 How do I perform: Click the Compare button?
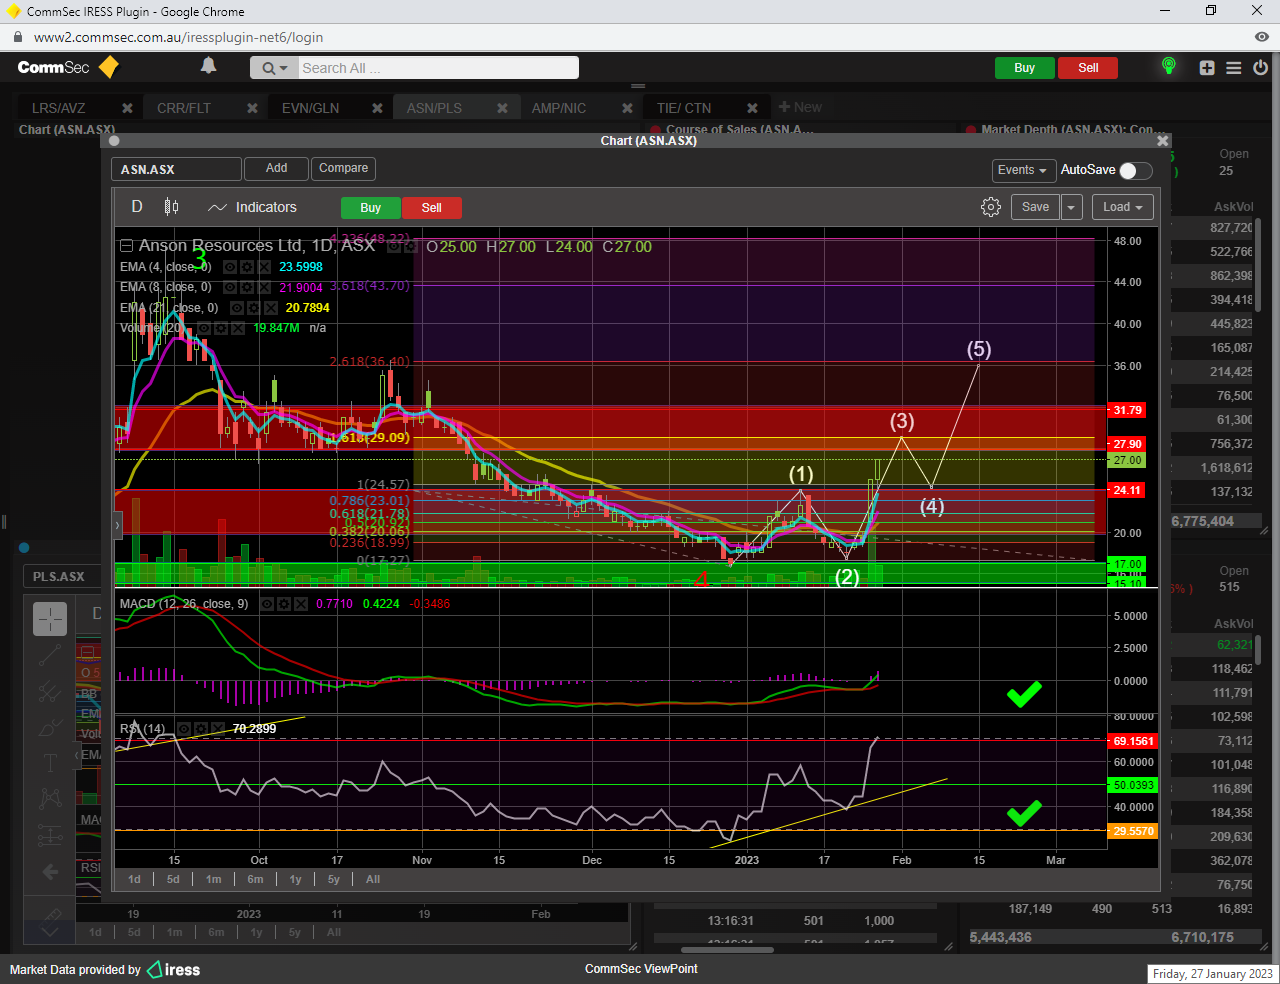[x=343, y=169]
